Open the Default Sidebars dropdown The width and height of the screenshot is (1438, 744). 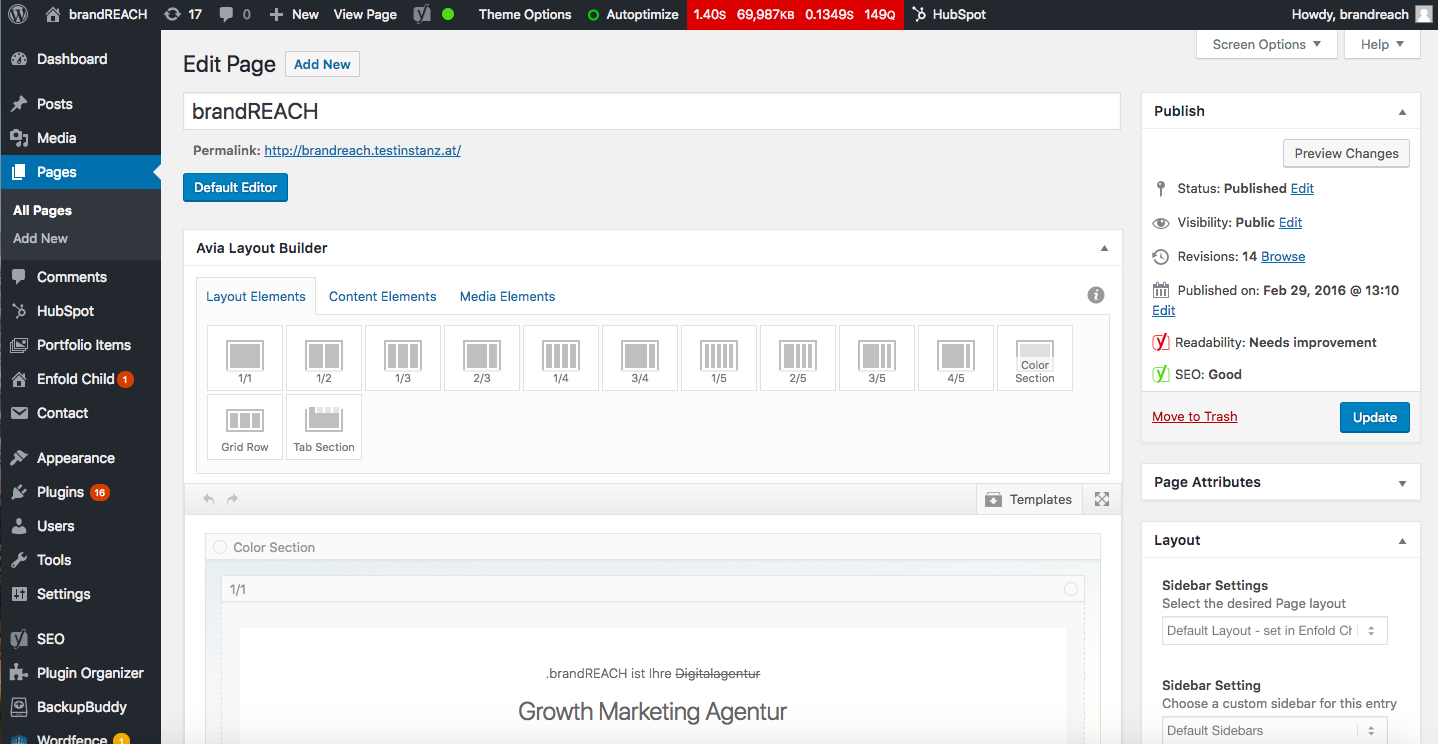click(1275, 731)
